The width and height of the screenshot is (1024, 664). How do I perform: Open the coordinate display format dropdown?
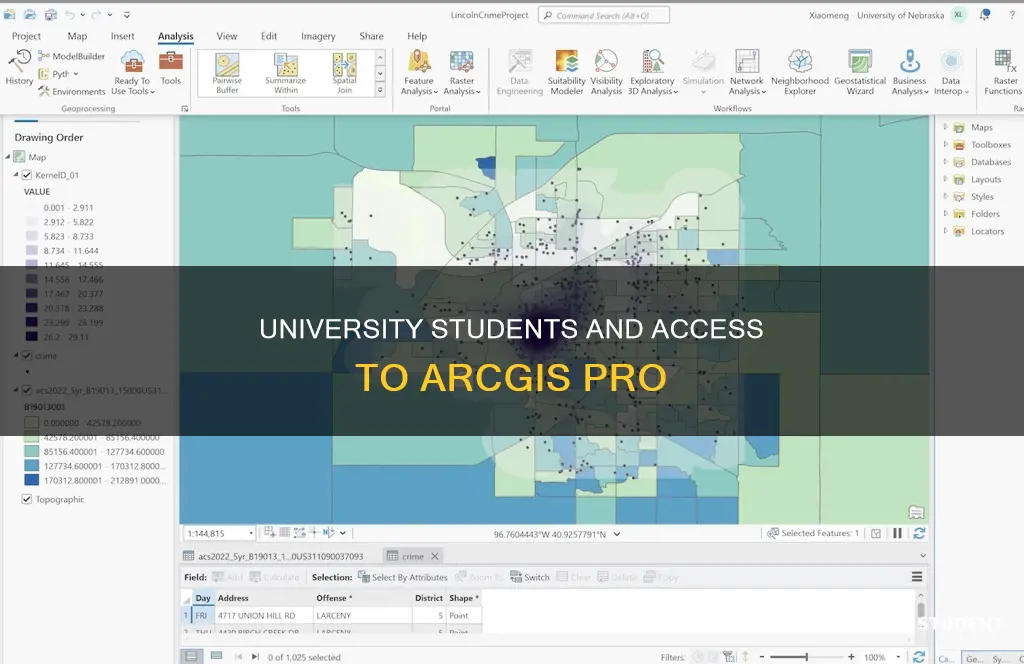point(616,534)
